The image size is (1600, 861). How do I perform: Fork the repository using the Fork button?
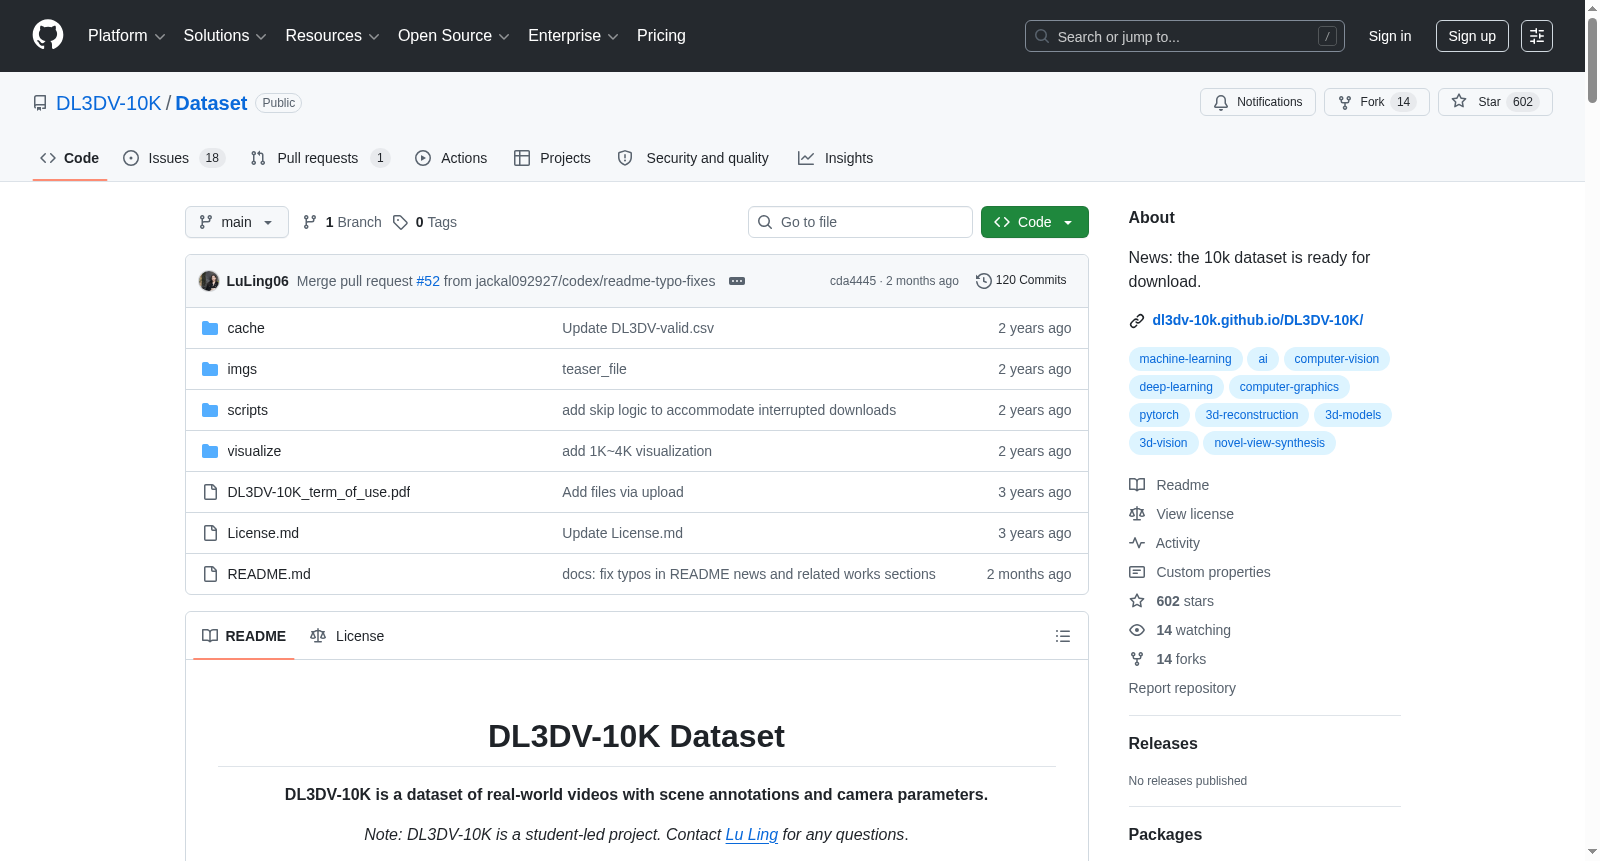click(1376, 102)
